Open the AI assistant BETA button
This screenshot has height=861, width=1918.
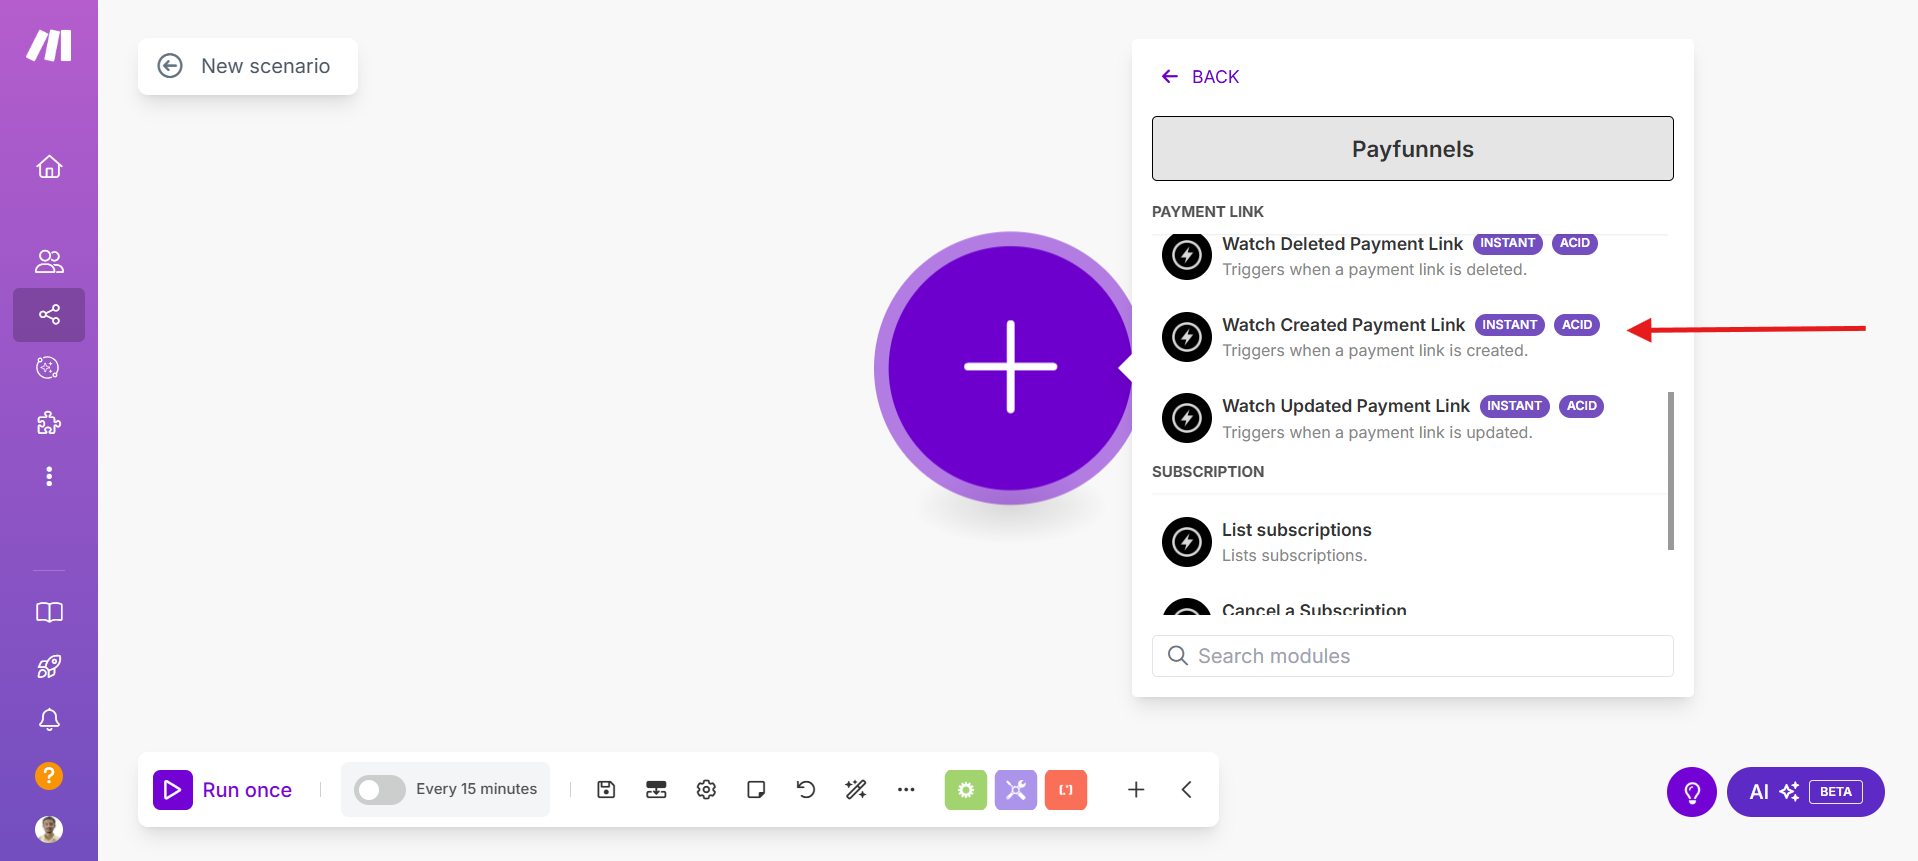tap(1805, 792)
